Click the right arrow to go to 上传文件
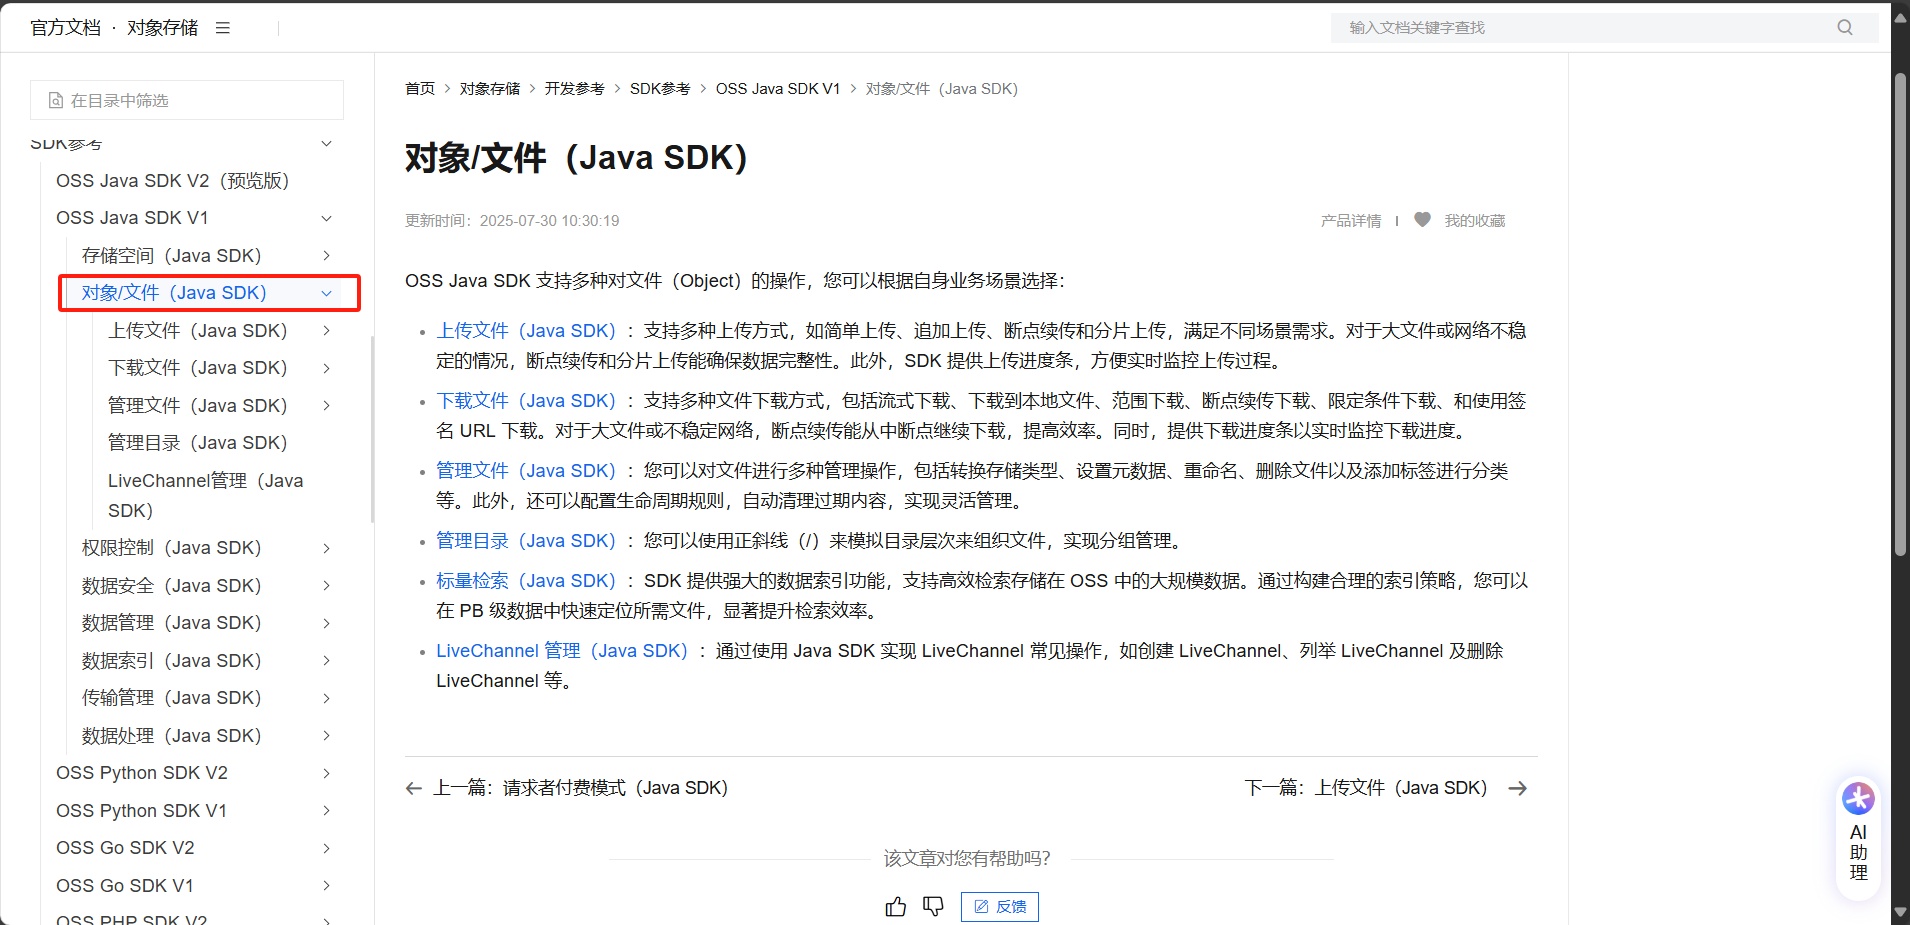The image size is (1910, 925). [x=1517, y=788]
